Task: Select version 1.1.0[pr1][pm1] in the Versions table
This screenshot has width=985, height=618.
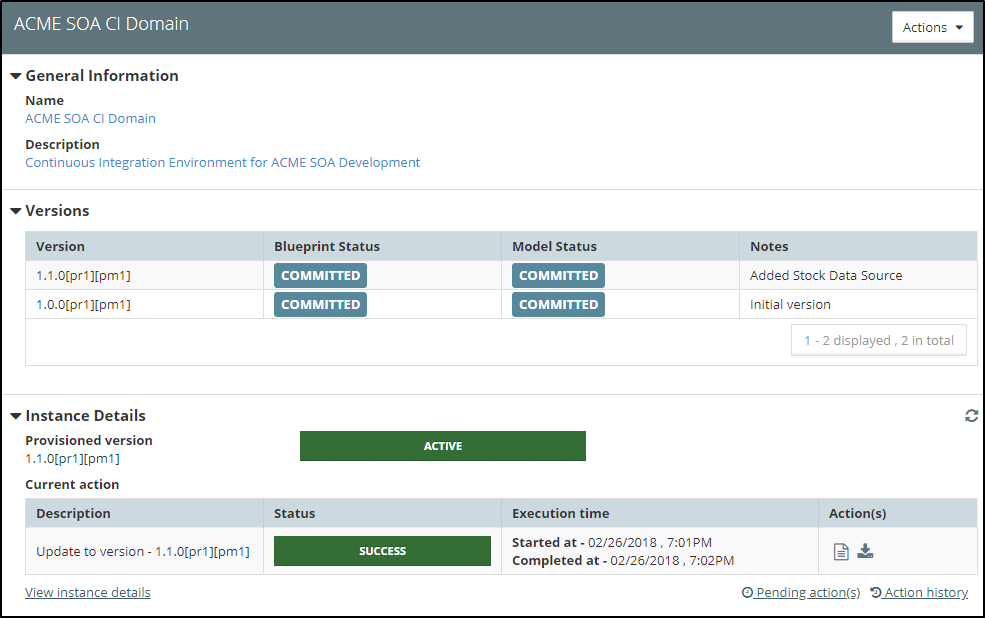Action: coord(83,275)
